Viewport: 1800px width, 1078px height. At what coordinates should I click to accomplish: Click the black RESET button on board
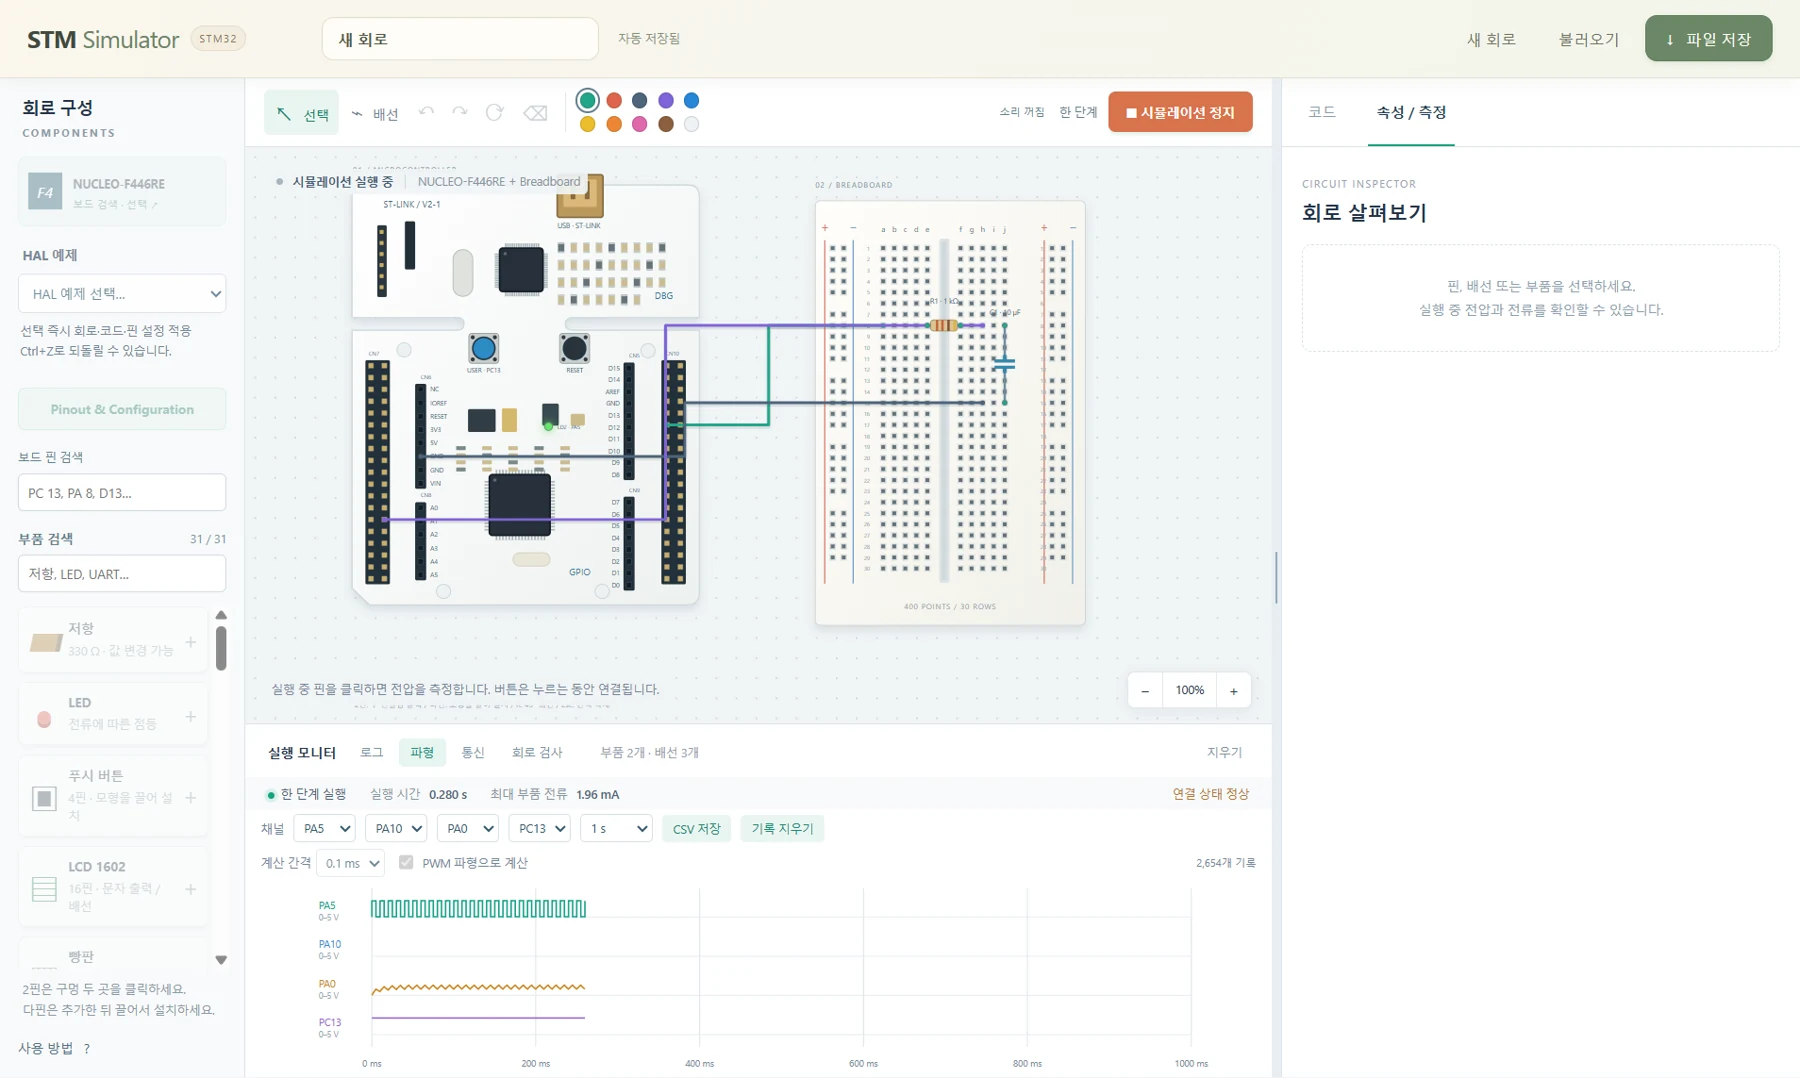574,349
